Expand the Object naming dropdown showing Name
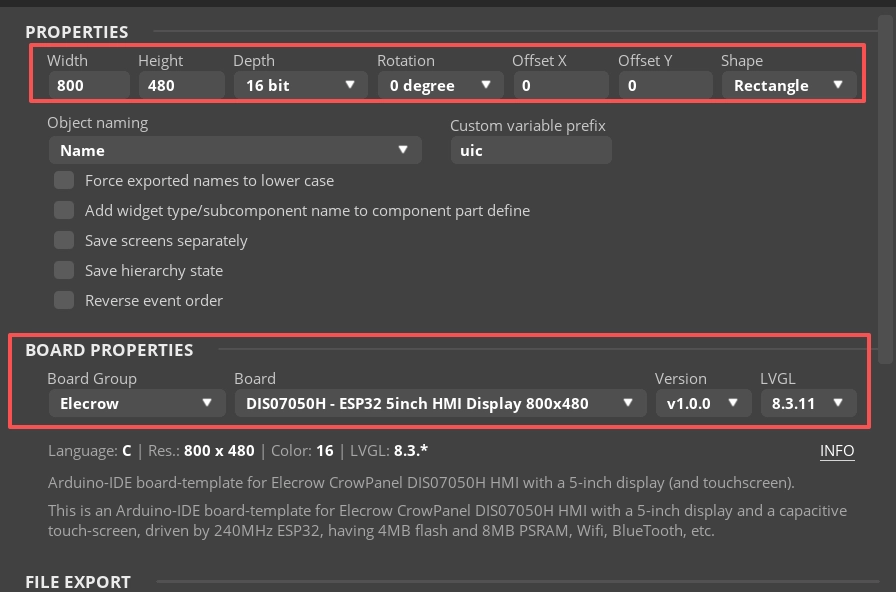 235,150
